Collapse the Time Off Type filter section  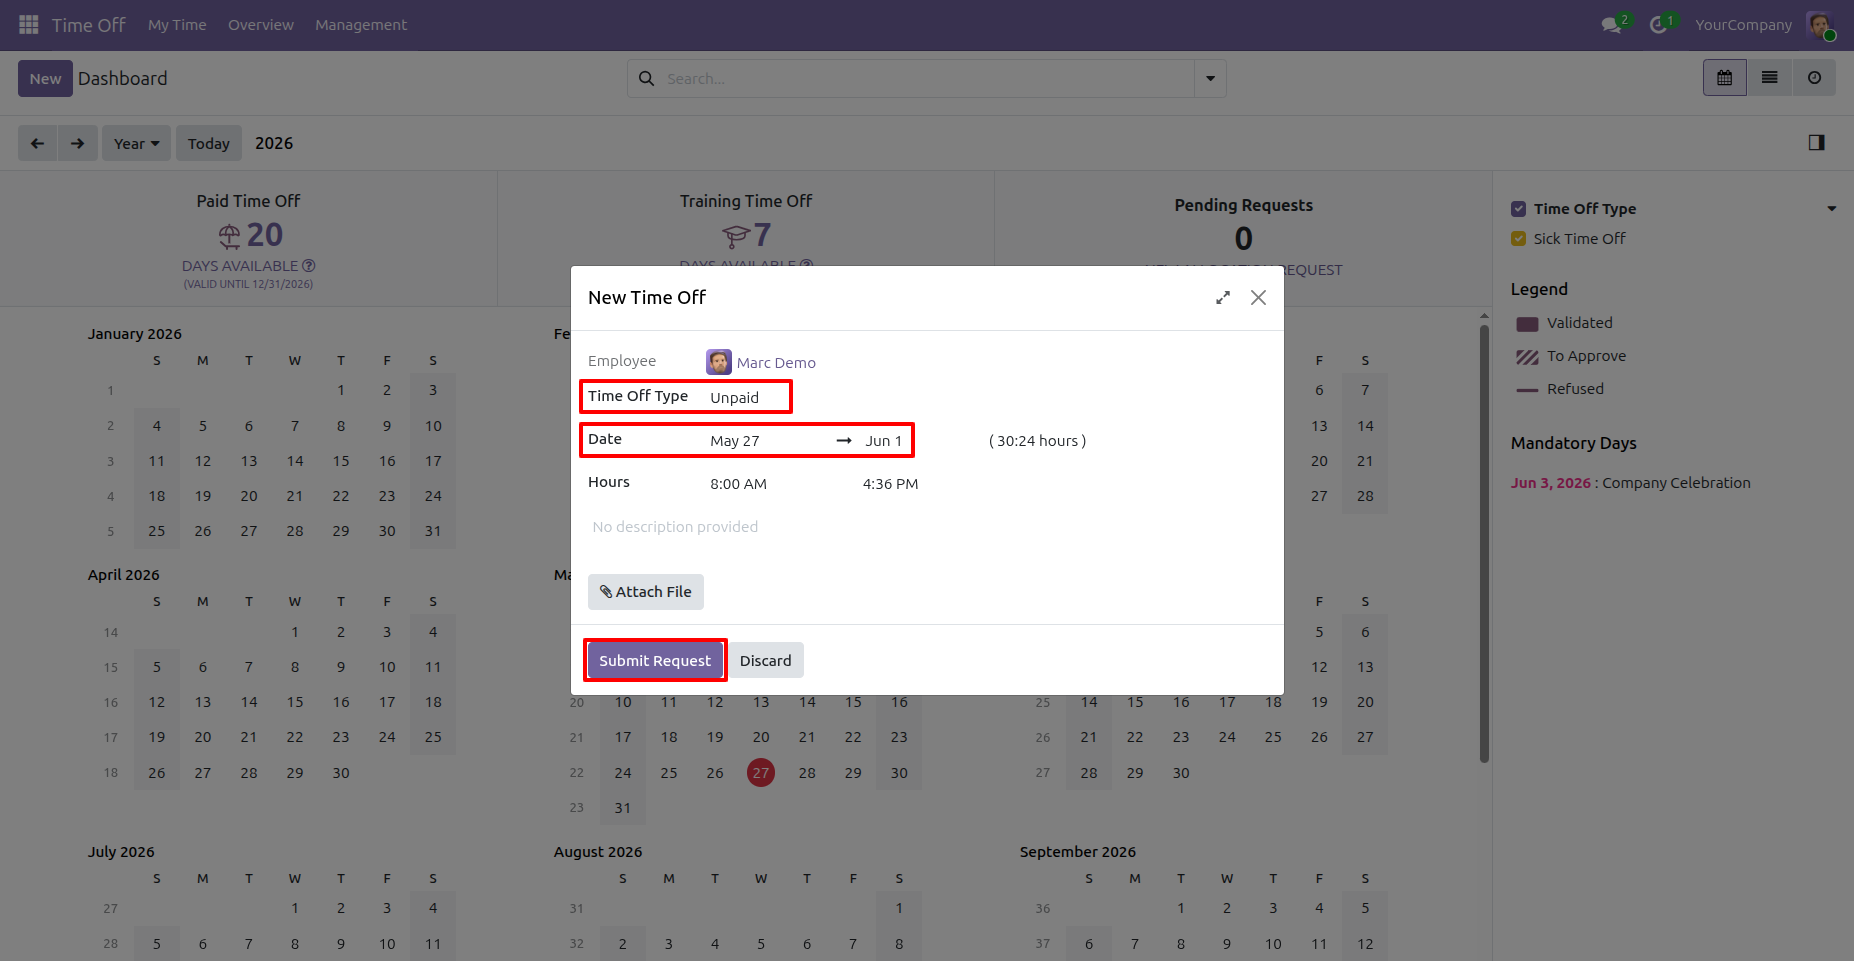[1831, 209]
